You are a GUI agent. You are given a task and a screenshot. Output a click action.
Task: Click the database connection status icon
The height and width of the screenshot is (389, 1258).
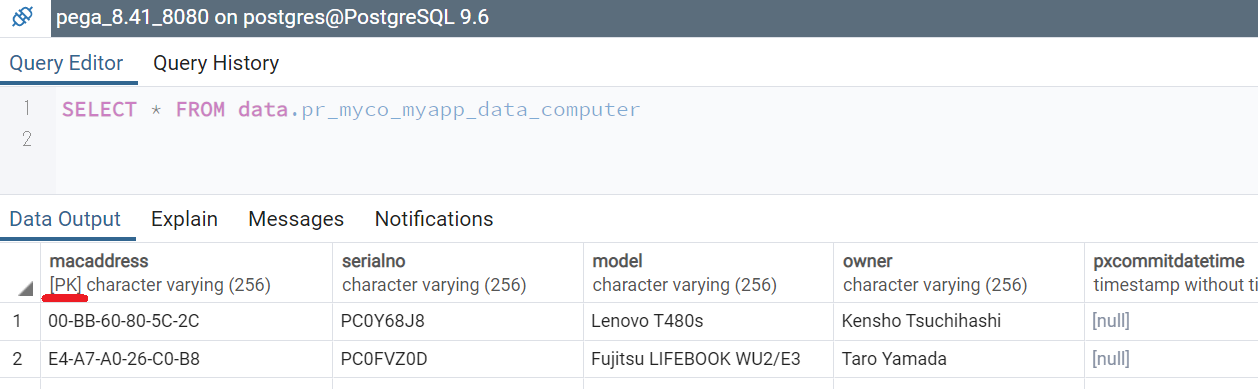22,18
